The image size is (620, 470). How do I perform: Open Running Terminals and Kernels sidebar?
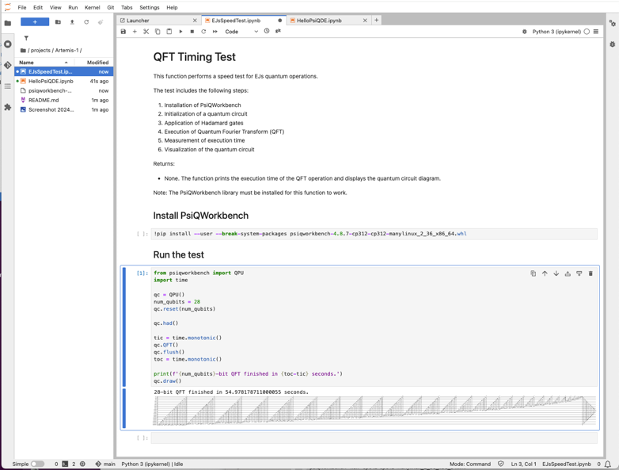point(8,44)
